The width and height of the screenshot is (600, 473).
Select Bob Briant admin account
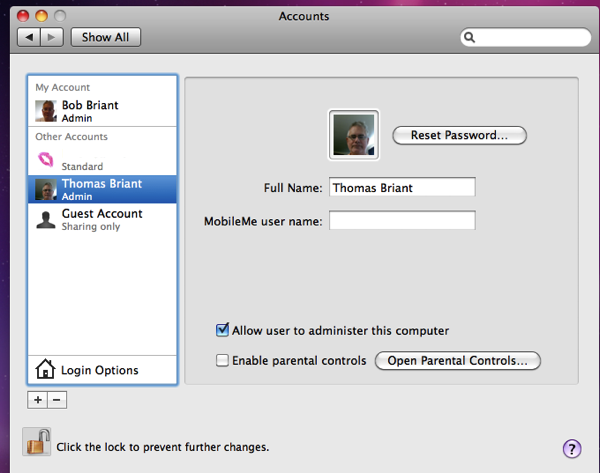[x=102, y=111]
